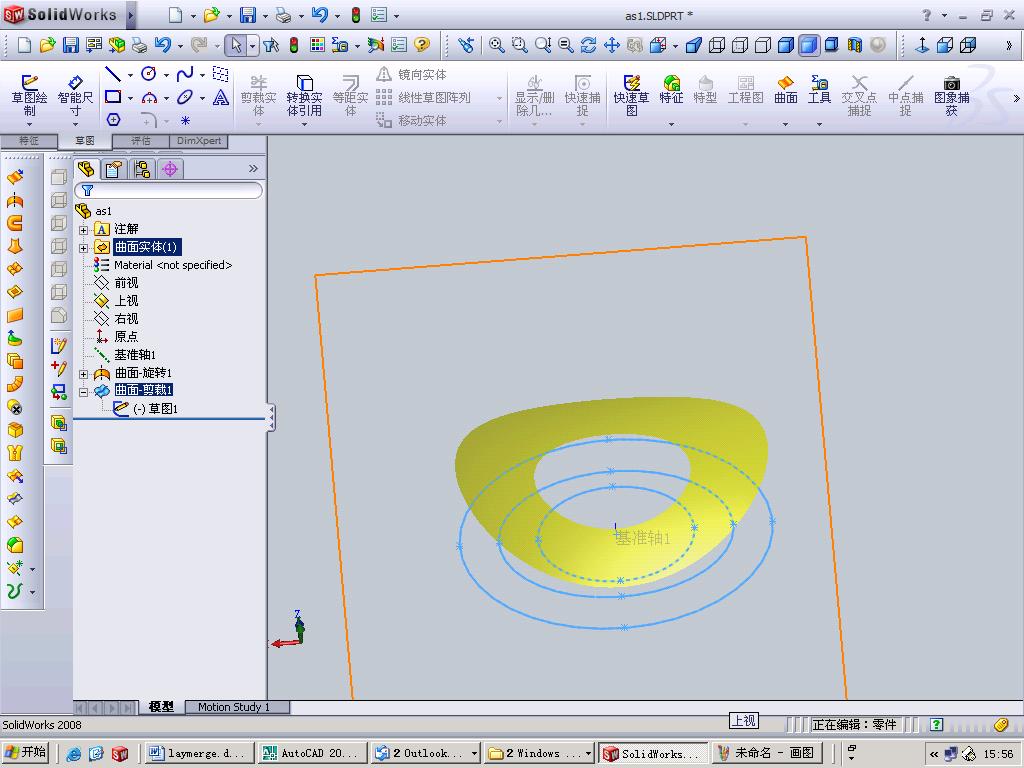This screenshot has height=768, width=1024.
Task: Select the 上视 plane tree item
Action: pyautogui.click(x=116, y=300)
